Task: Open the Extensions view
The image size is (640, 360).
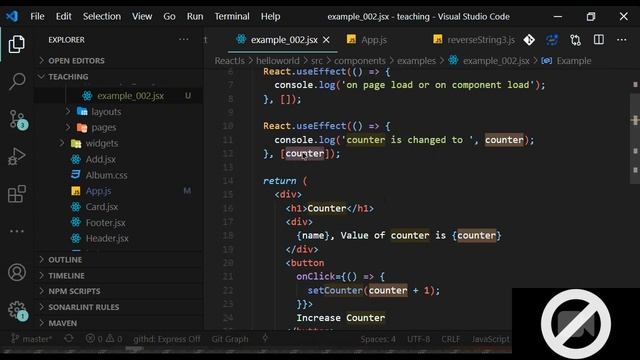Action: pos(17,194)
